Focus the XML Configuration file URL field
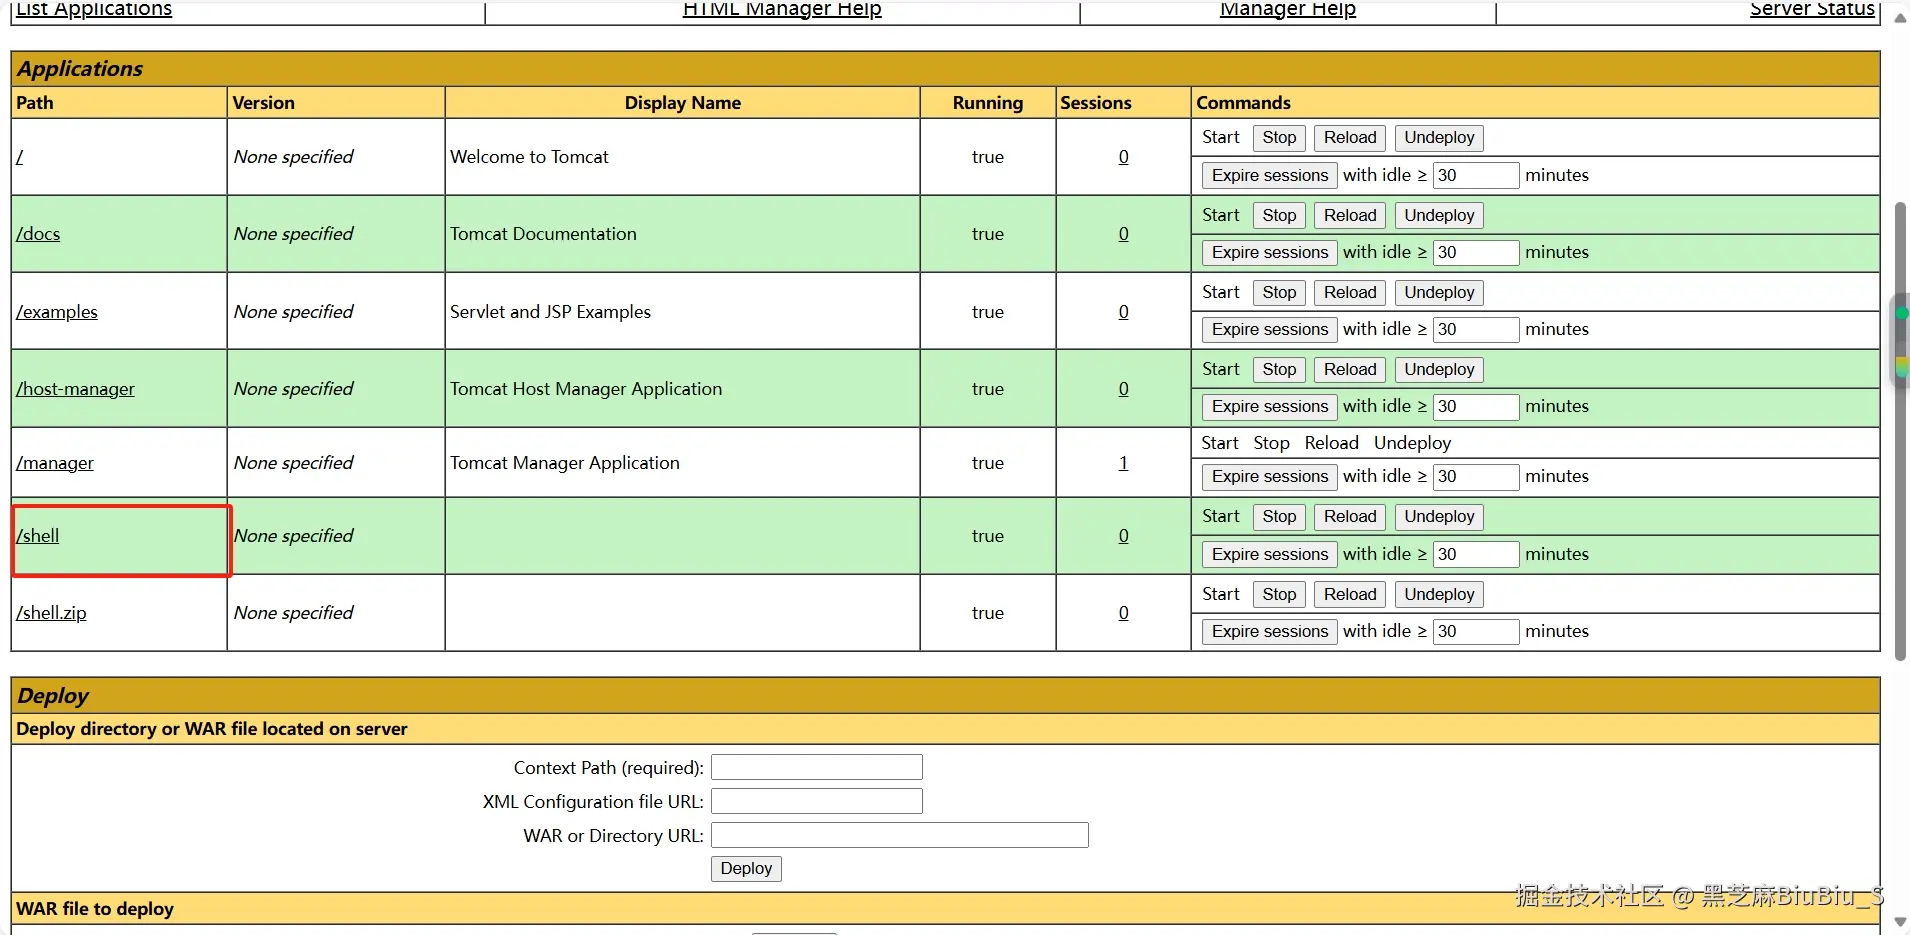 tap(817, 801)
